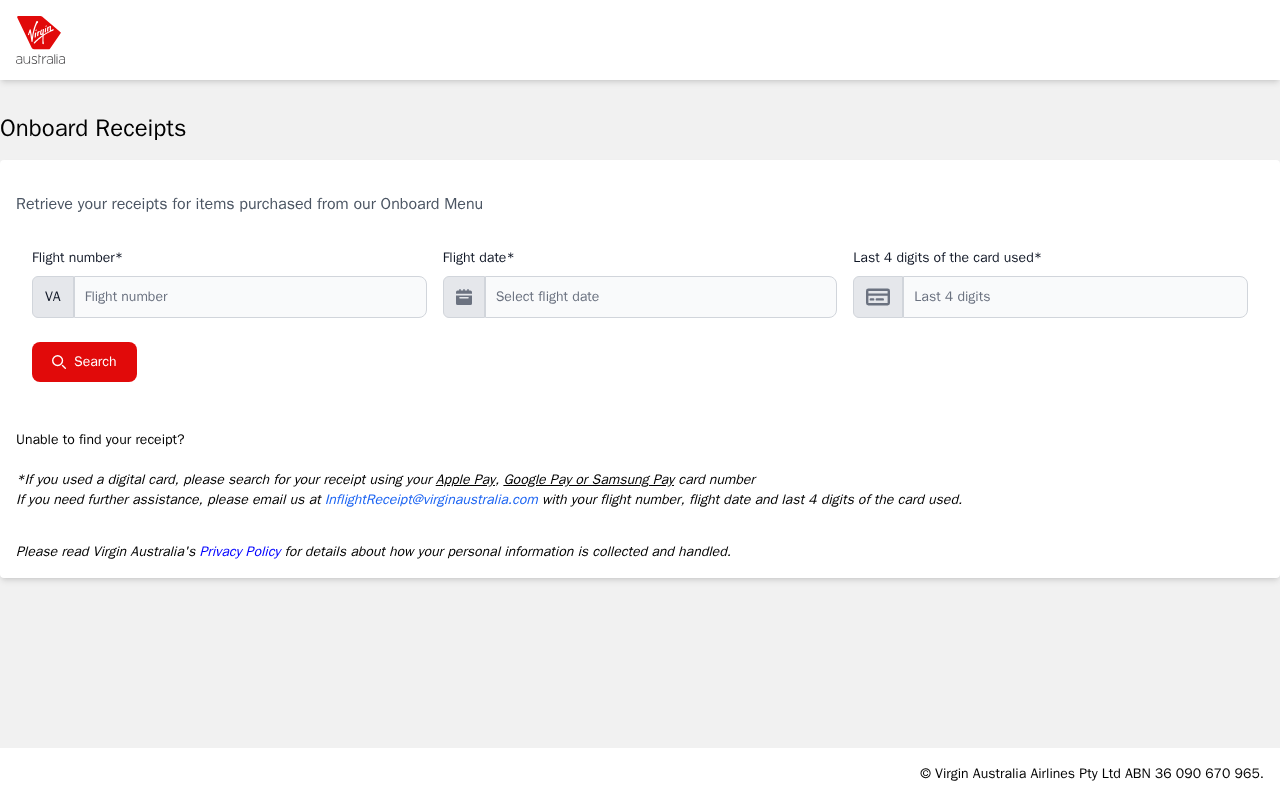1280x800 pixels.
Task: Open the Apple Pay link
Action: [466, 480]
